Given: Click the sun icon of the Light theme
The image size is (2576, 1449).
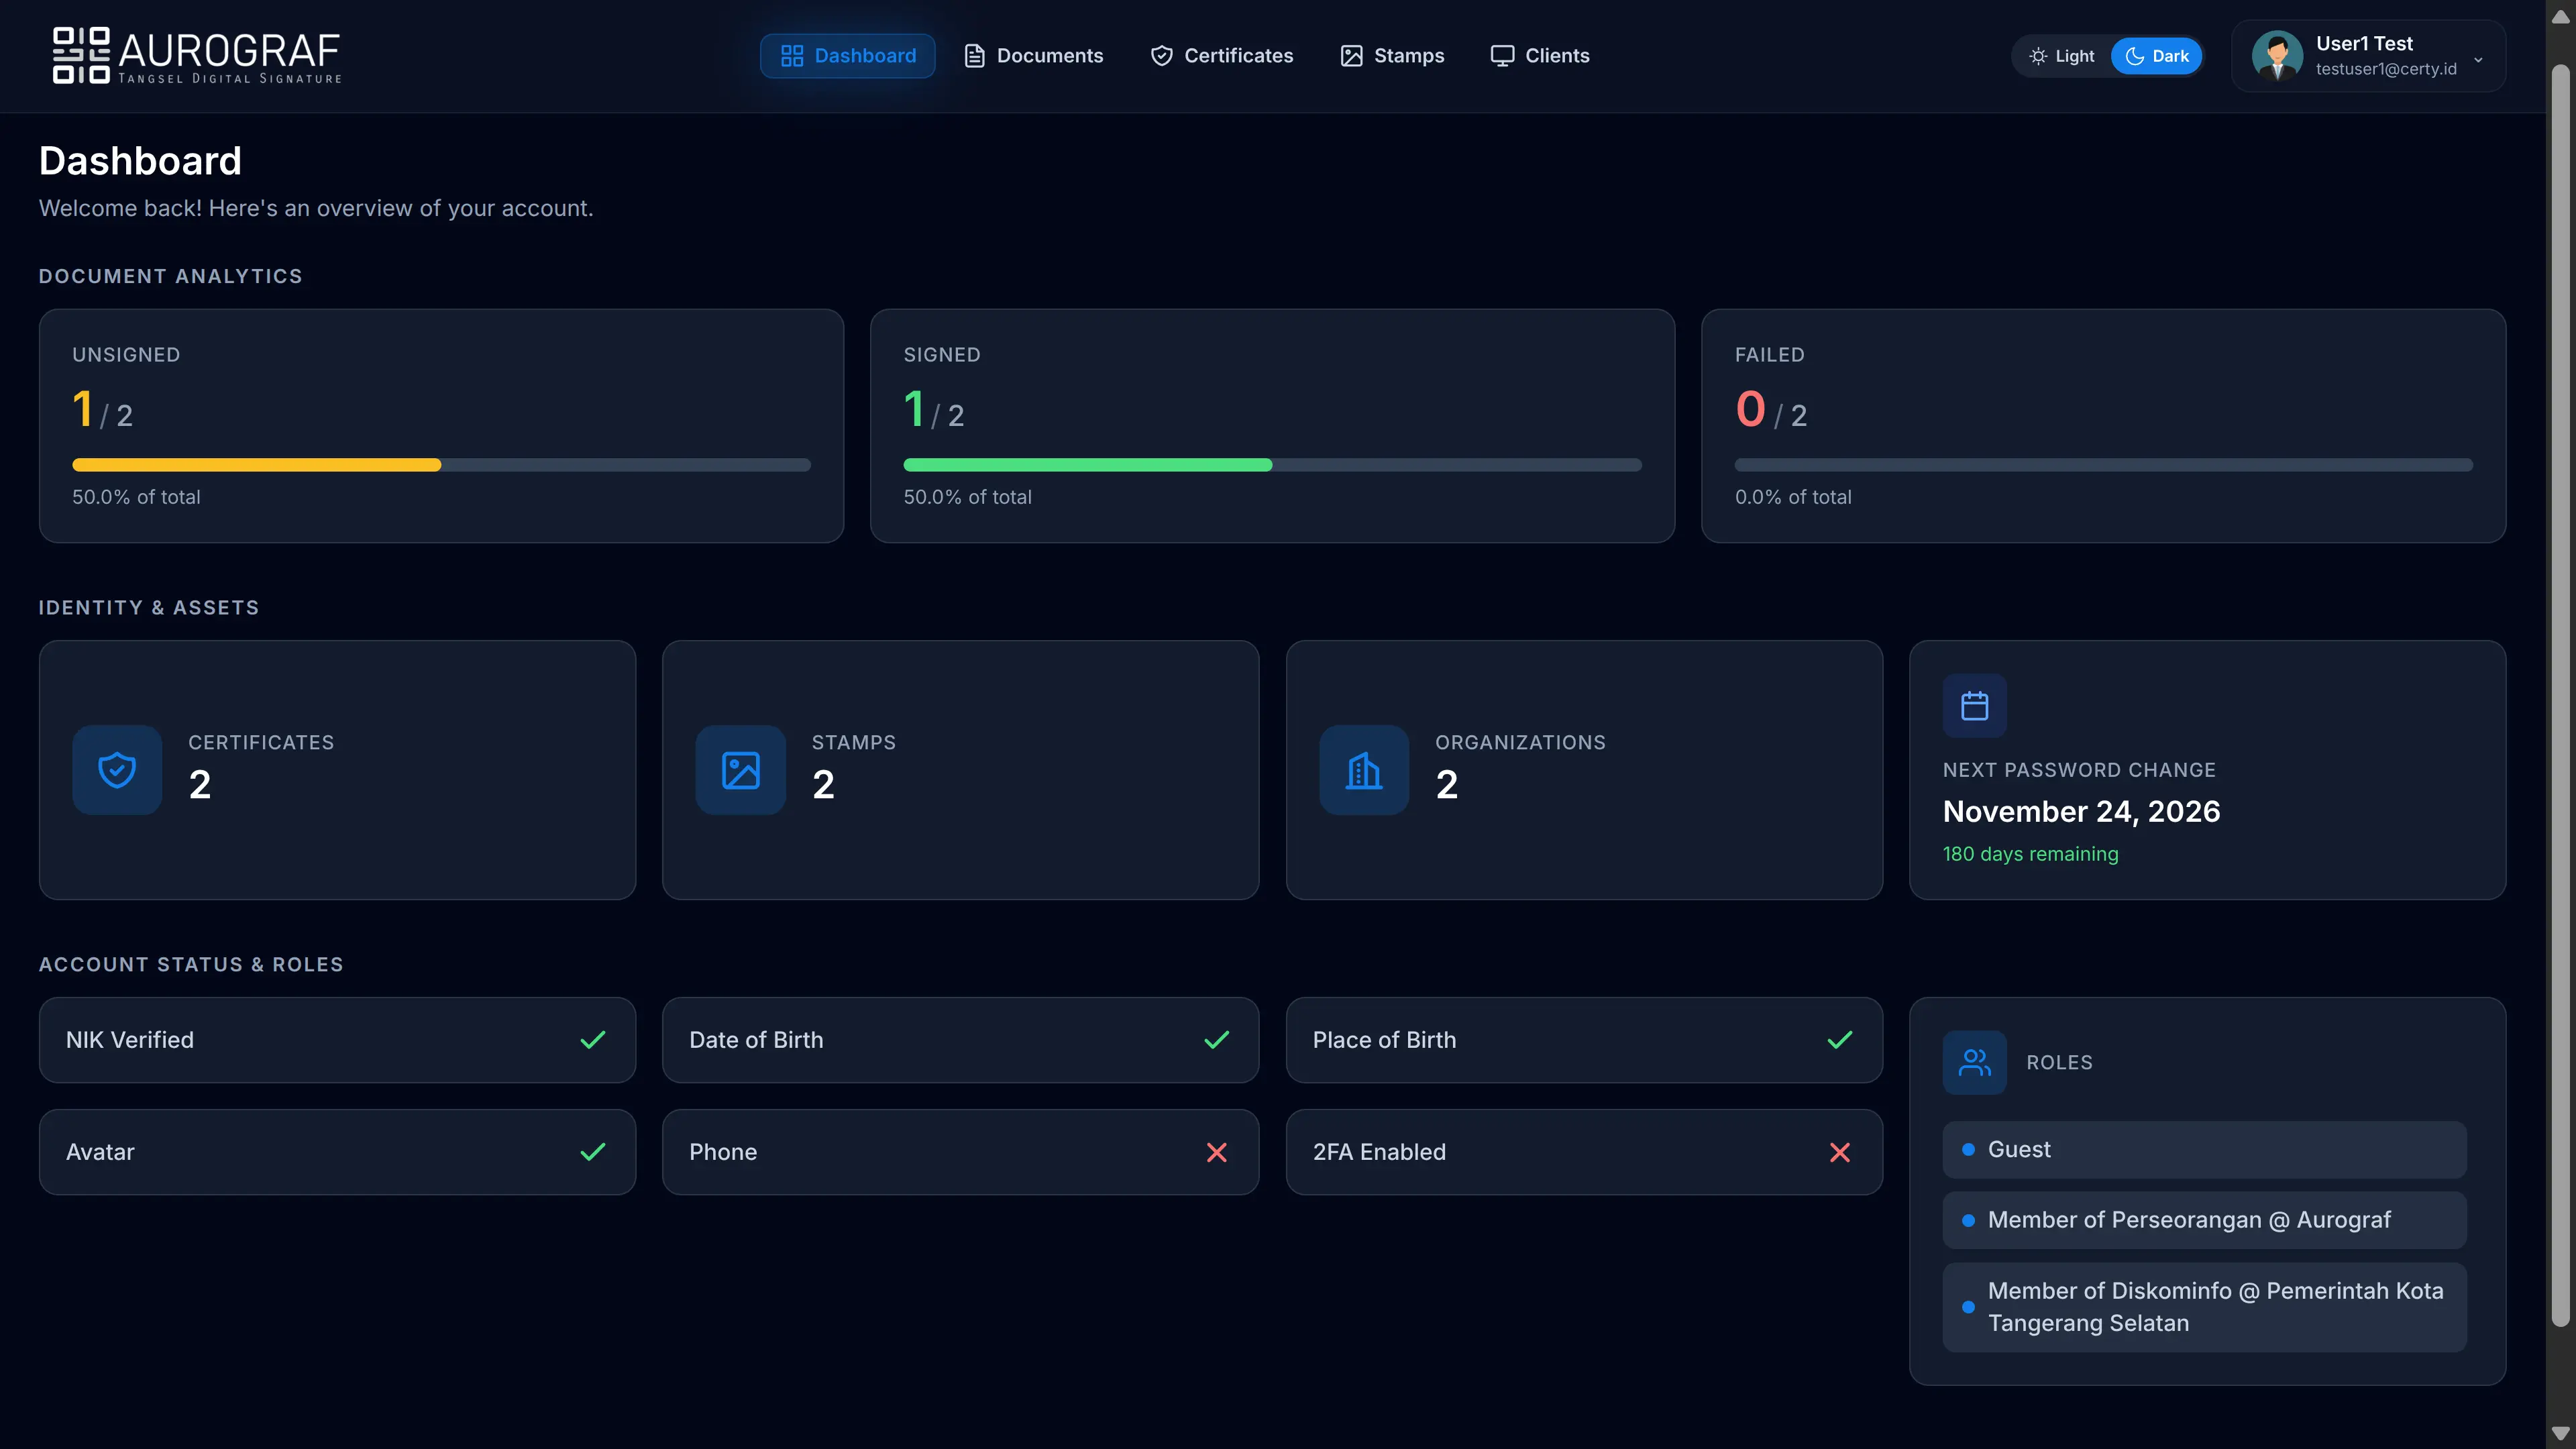Looking at the screenshot, I should click(x=2038, y=56).
